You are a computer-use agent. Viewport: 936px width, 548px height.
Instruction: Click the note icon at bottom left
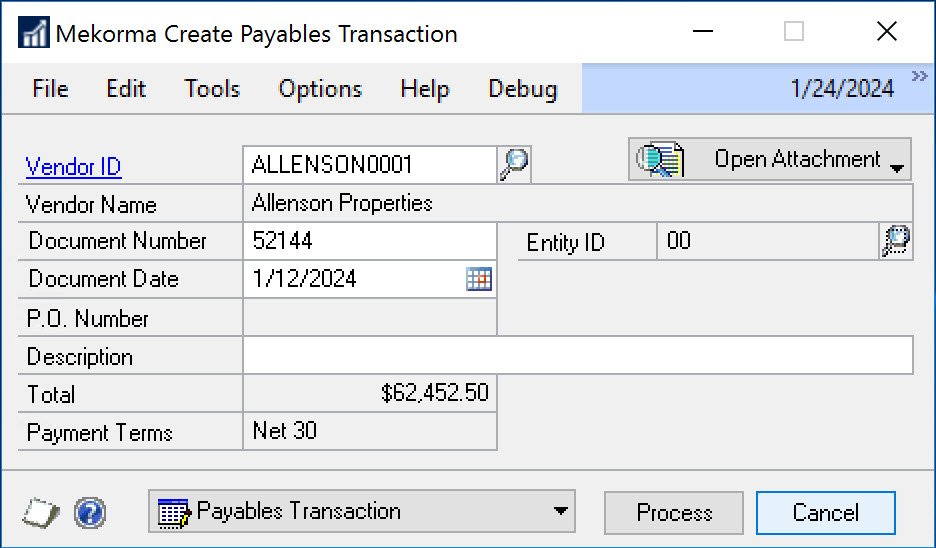[40, 514]
